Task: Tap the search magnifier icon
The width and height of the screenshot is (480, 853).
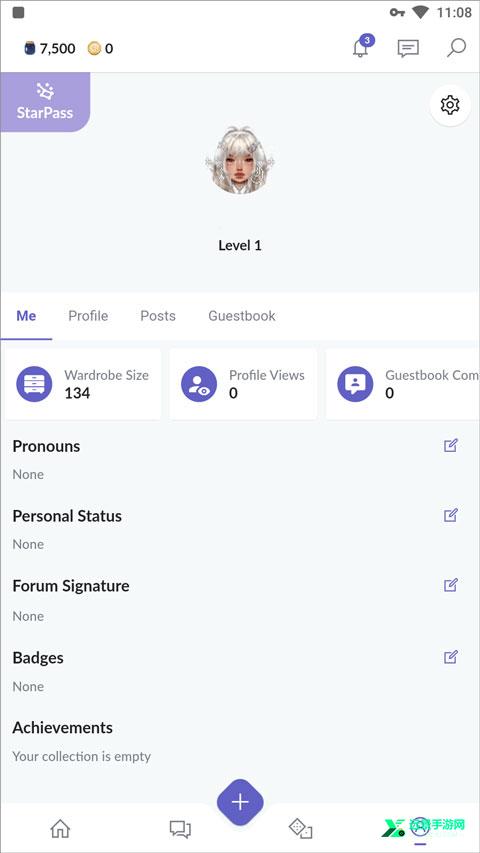Action: coord(456,48)
